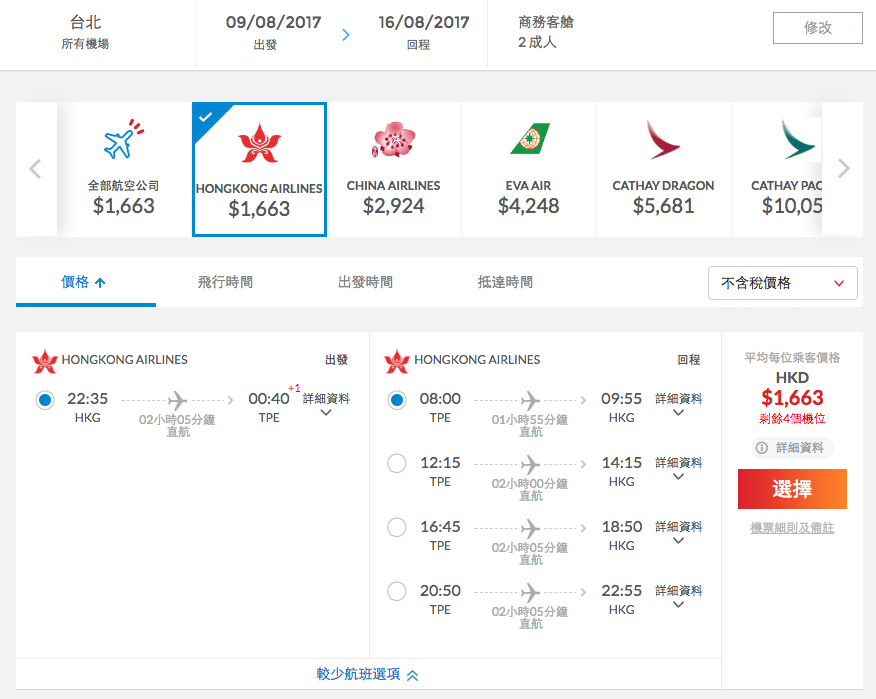Click the 詳細資料 pill under the price
The height and width of the screenshot is (699, 876).
pyautogui.click(x=792, y=448)
